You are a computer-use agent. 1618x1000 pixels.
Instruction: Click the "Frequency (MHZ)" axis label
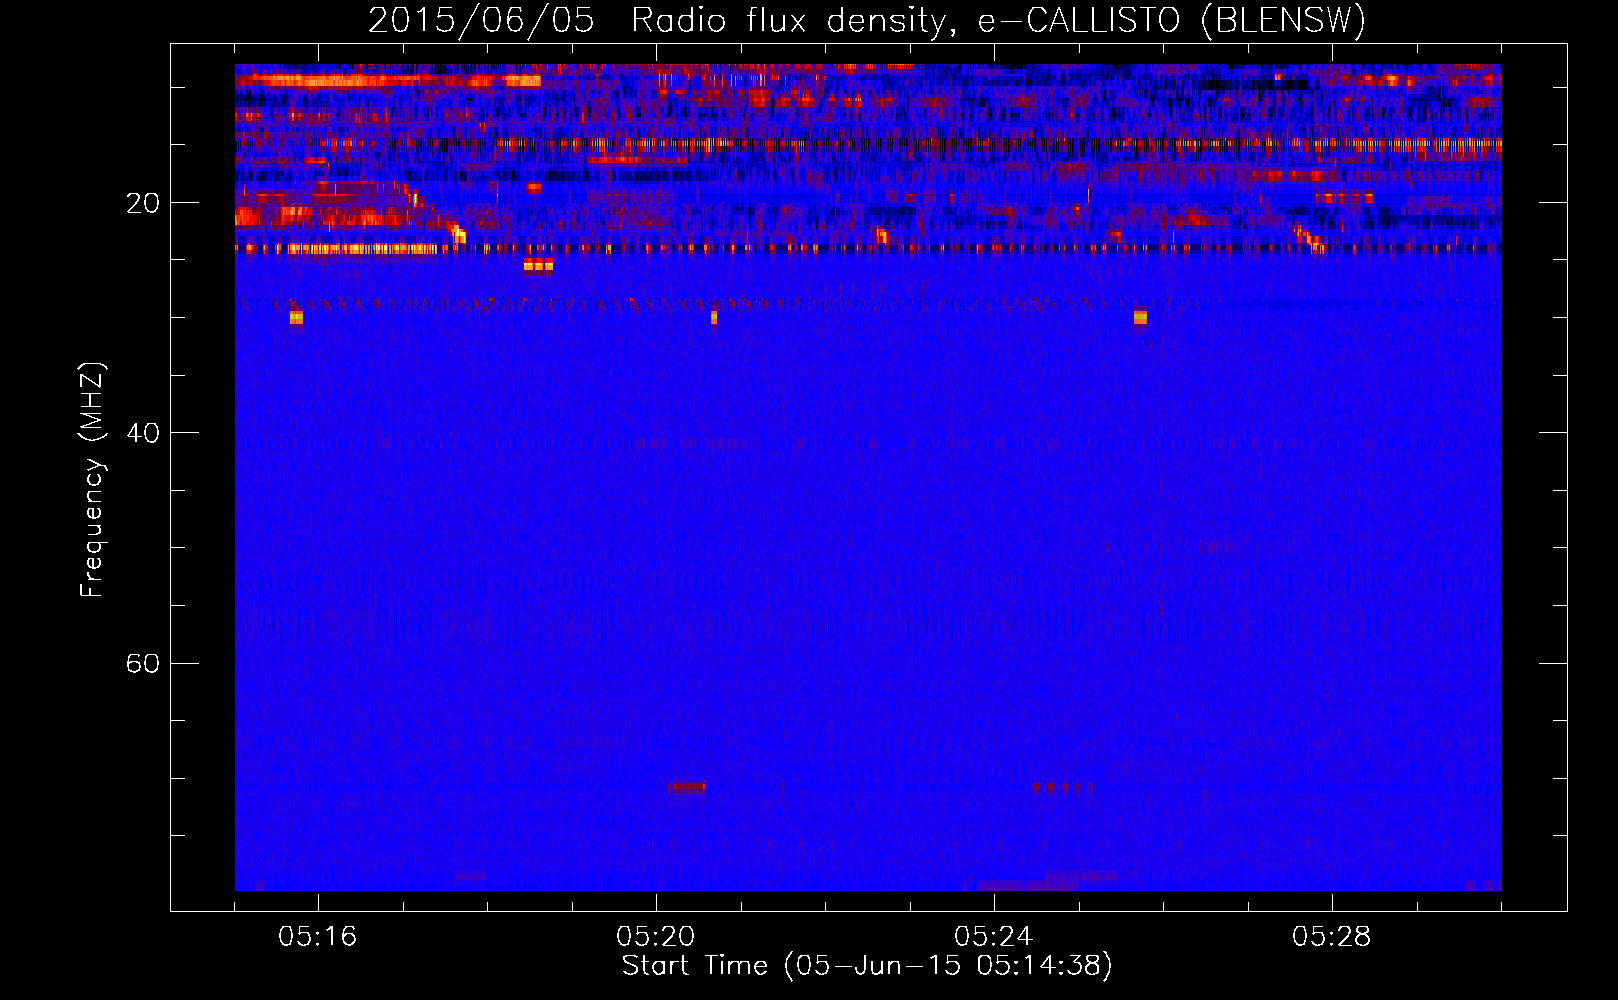click(92, 480)
